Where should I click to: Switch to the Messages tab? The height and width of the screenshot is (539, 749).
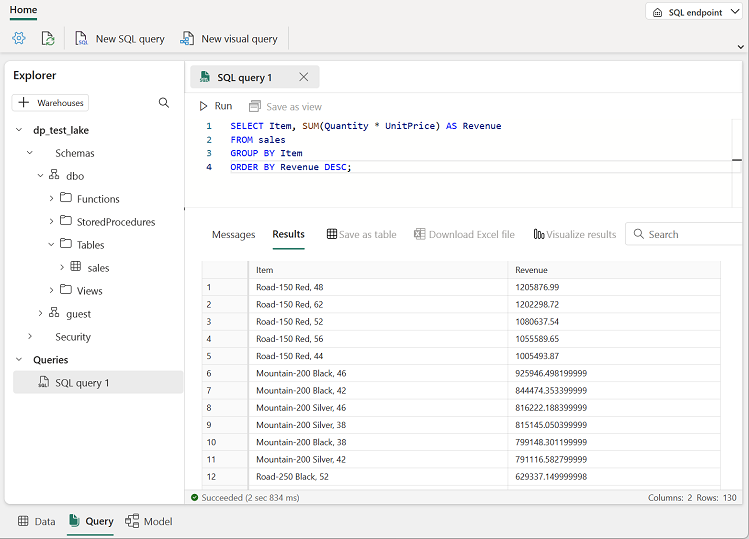[x=234, y=234]
